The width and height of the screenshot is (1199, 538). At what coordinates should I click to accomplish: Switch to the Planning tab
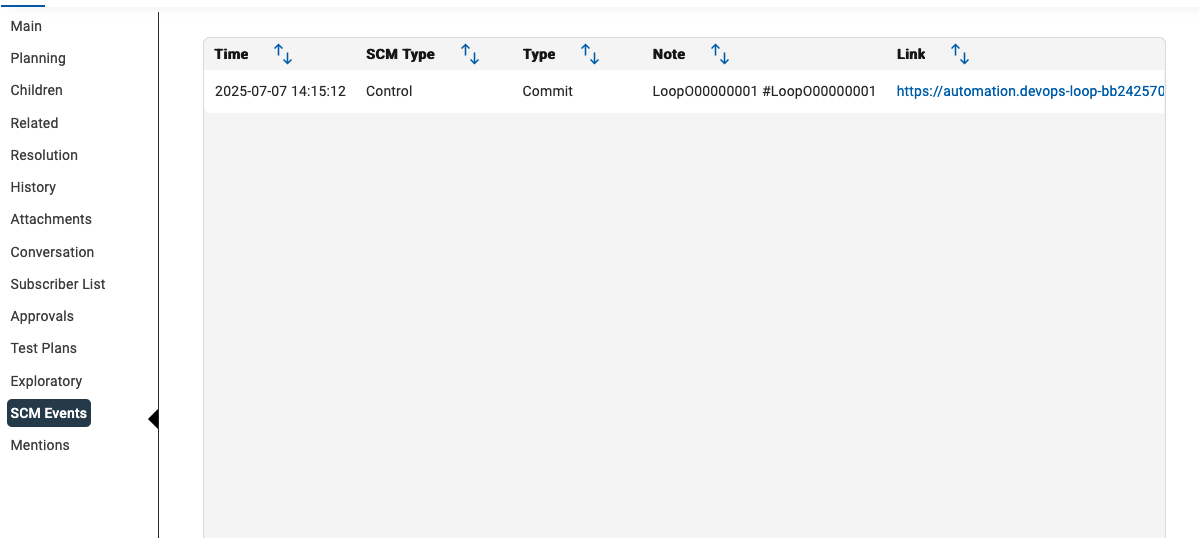[38, 58]
